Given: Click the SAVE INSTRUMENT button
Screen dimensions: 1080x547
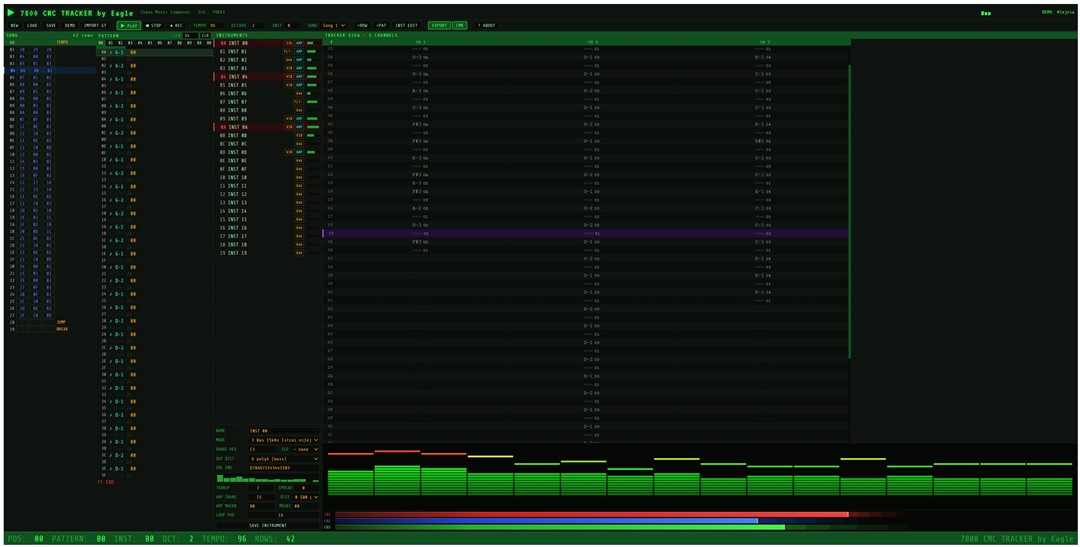Looking at the screenshot, I should (267, 525).
